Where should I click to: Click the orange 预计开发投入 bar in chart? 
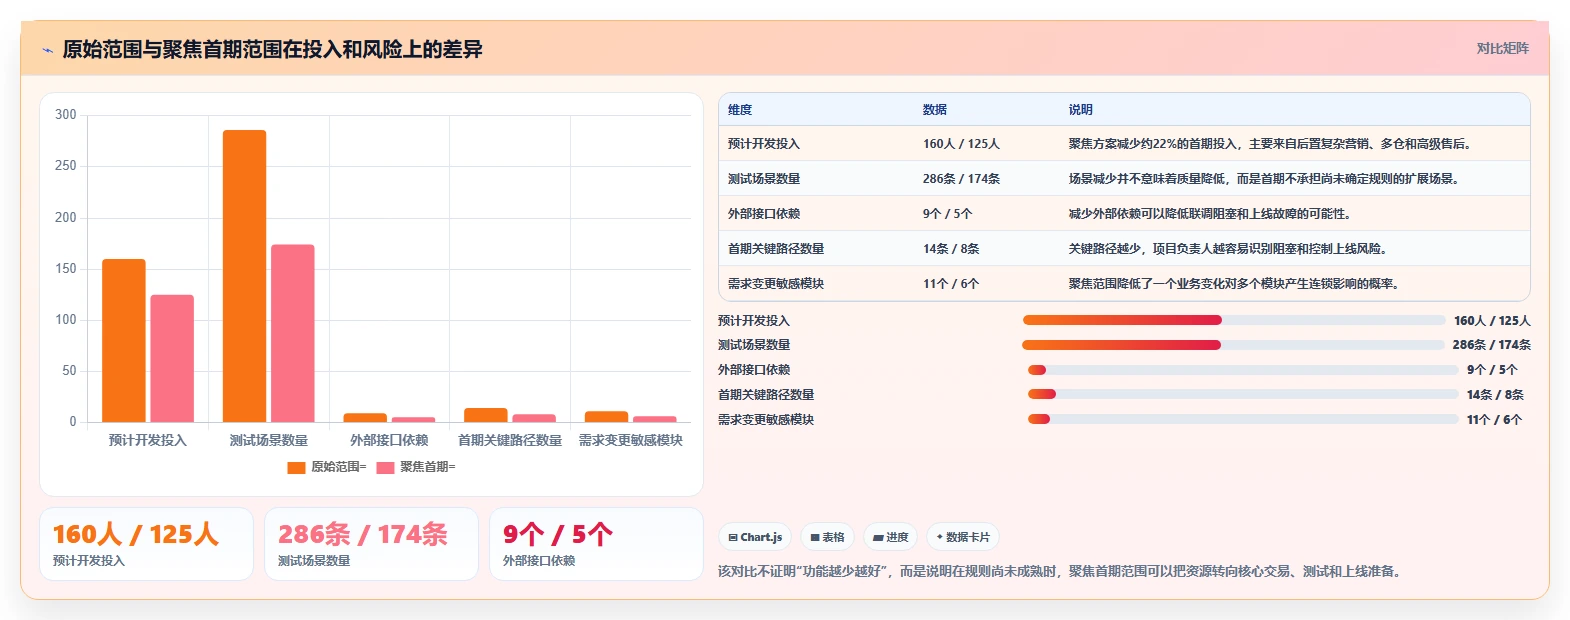pos(124,340)
